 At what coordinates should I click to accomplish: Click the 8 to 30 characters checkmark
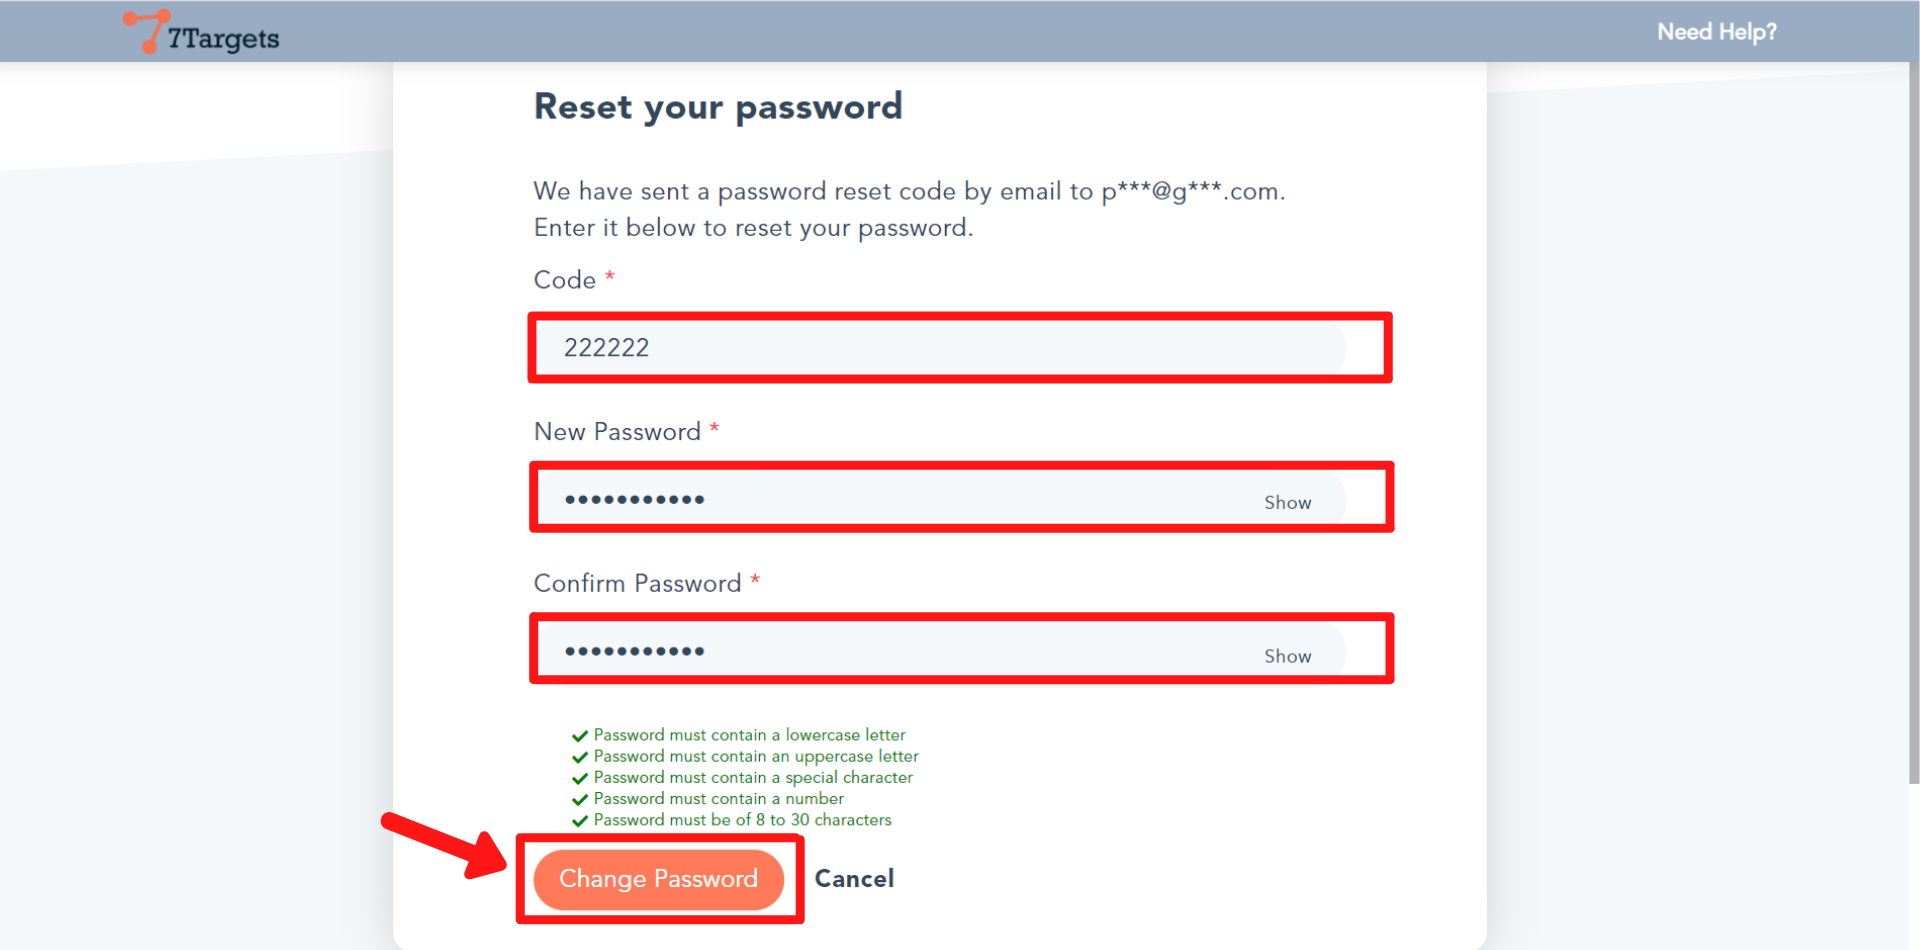pyautogui.click(x=579, y=821)
